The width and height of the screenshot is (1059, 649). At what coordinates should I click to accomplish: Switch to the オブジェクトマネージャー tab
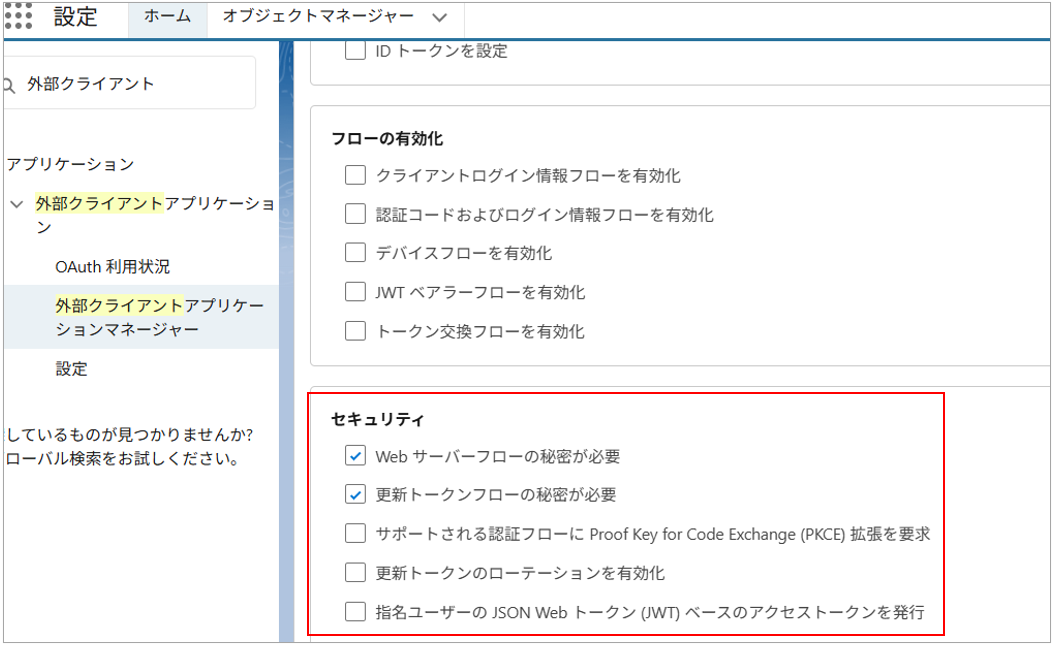[318, 17]
